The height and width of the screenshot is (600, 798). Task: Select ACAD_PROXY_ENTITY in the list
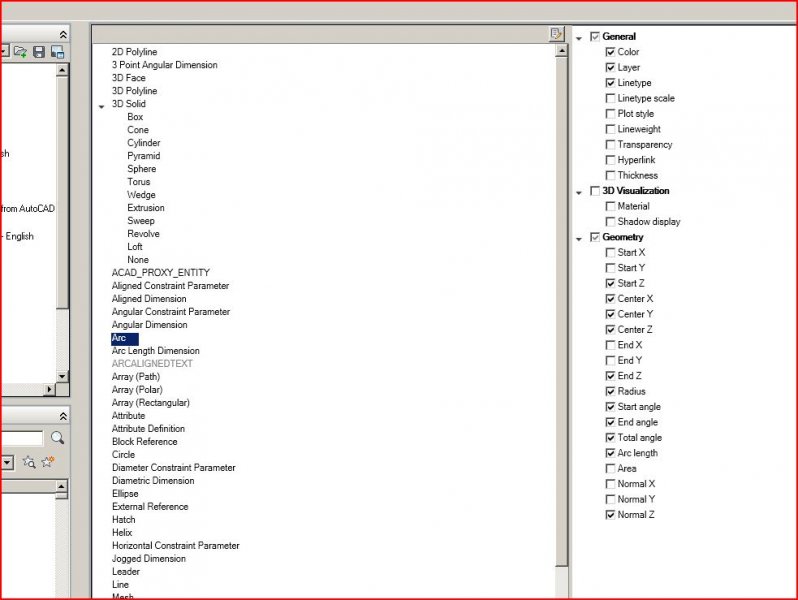160,273
